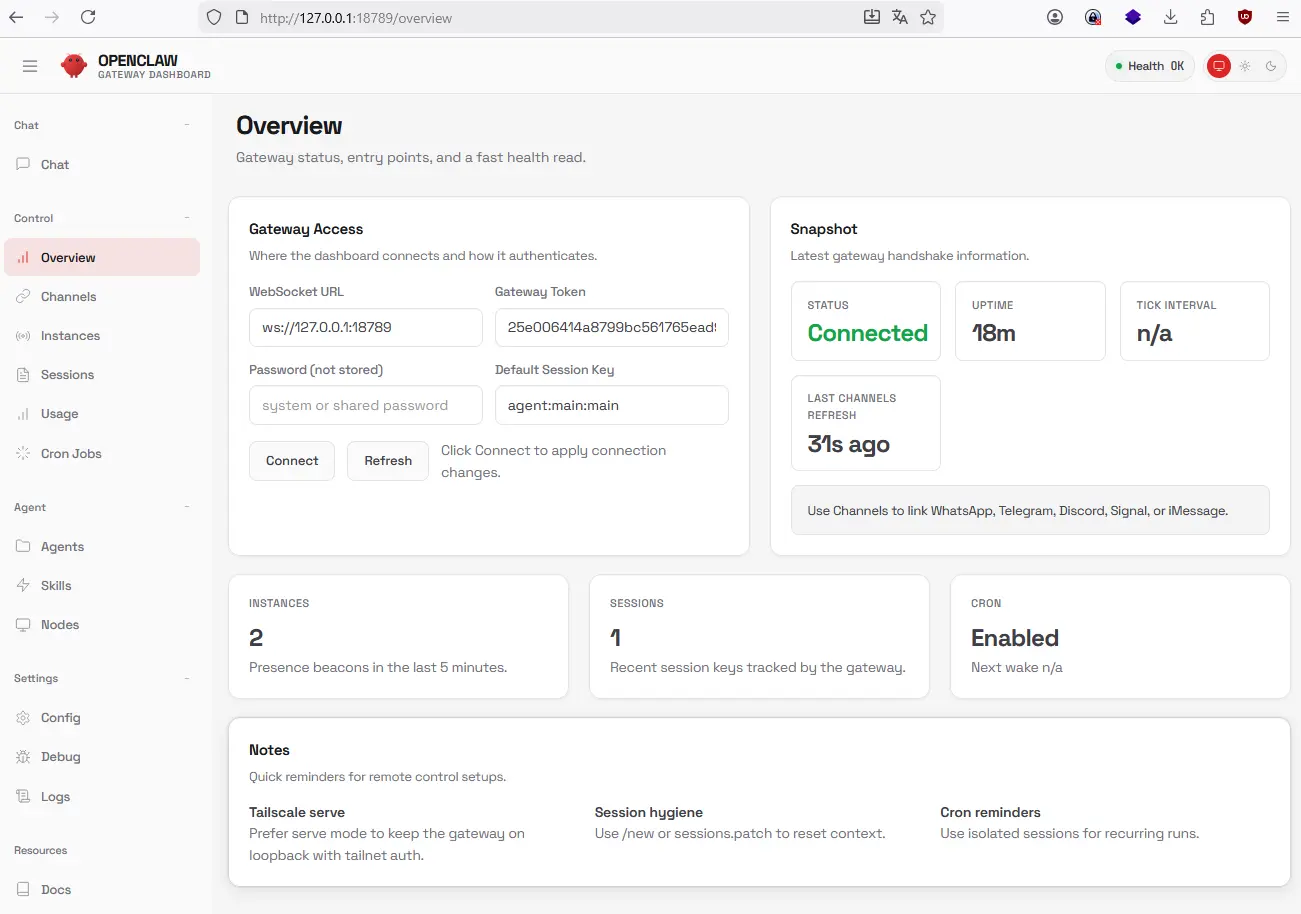Image resolution: width=1301 pixels, height=914 pixels.
Task: Select Logs in the sidebar menu
Action: coord(55,797)
